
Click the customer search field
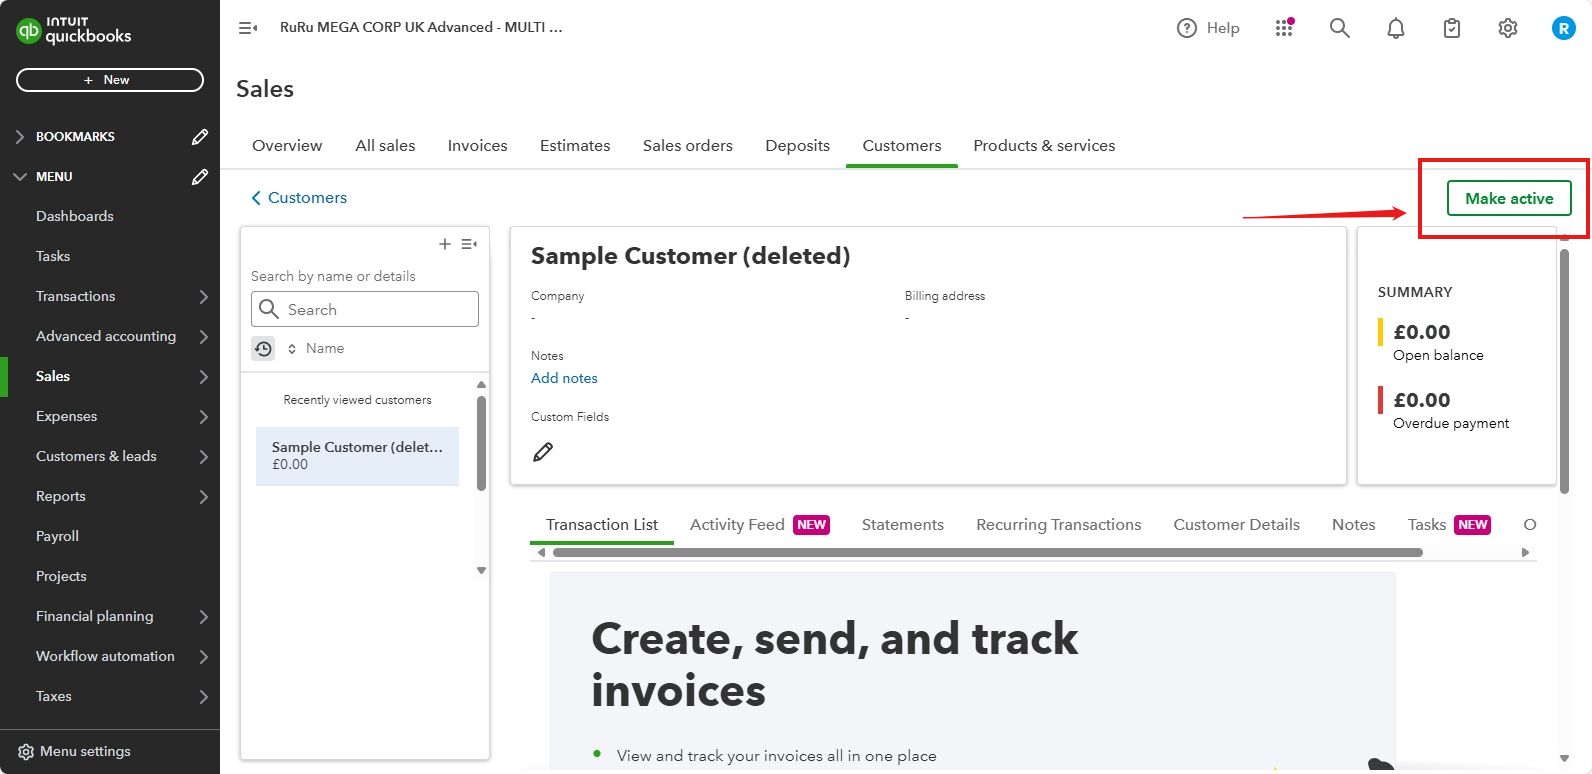pos(376,309)
